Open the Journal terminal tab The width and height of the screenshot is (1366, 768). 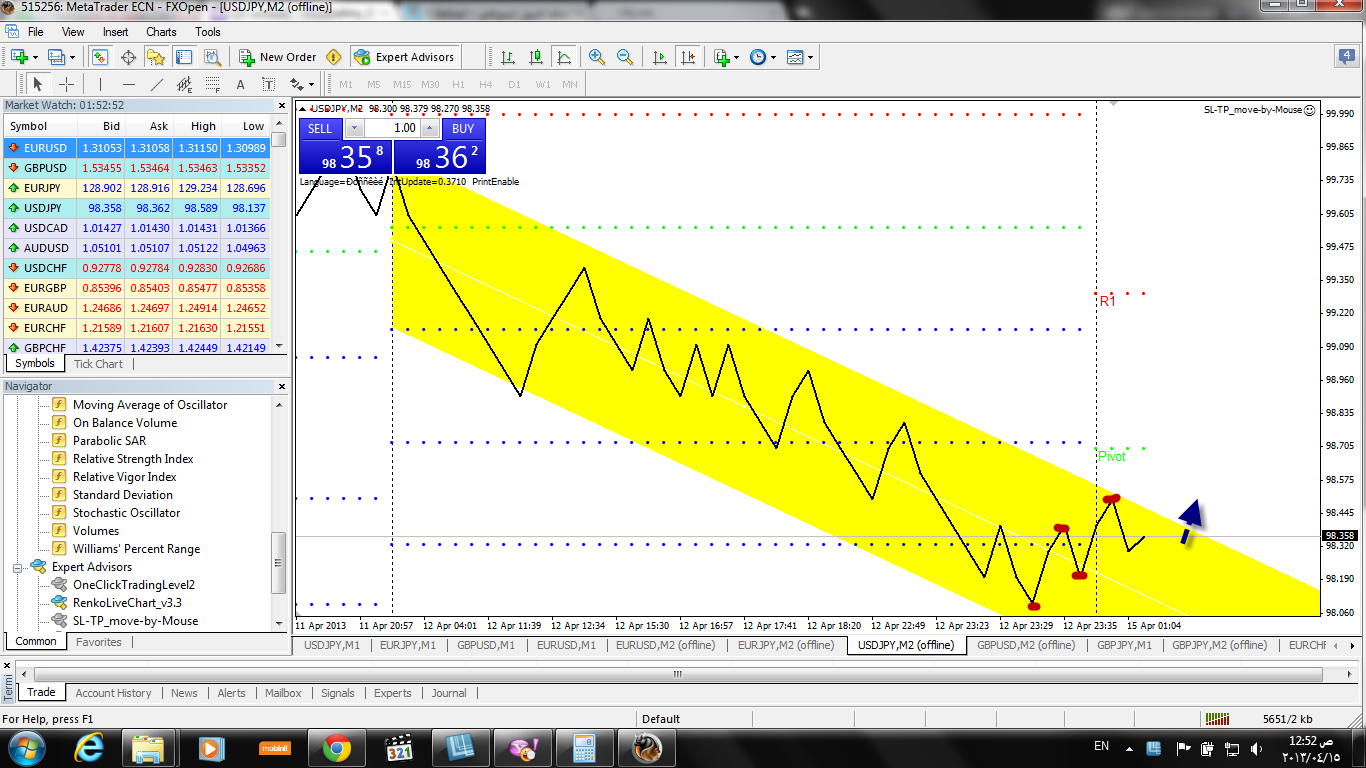pyautogui.click(x=449, y=693)
